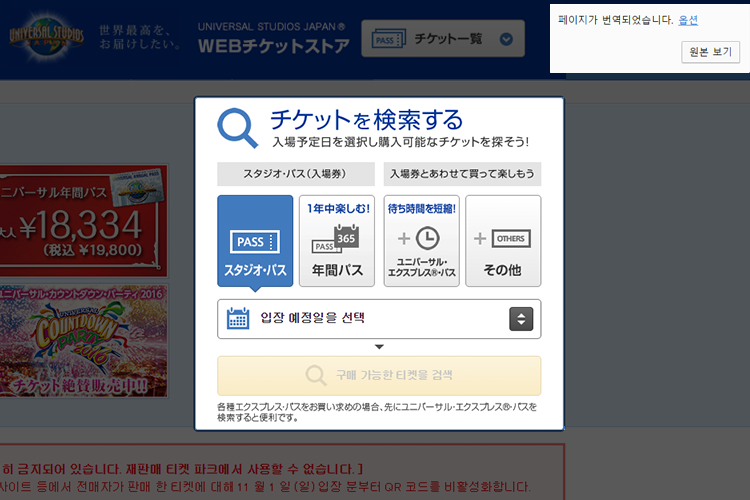Open the チケット一覧 dropdown menu
Screen dimensions: 750x500
(x=443, y=39)
